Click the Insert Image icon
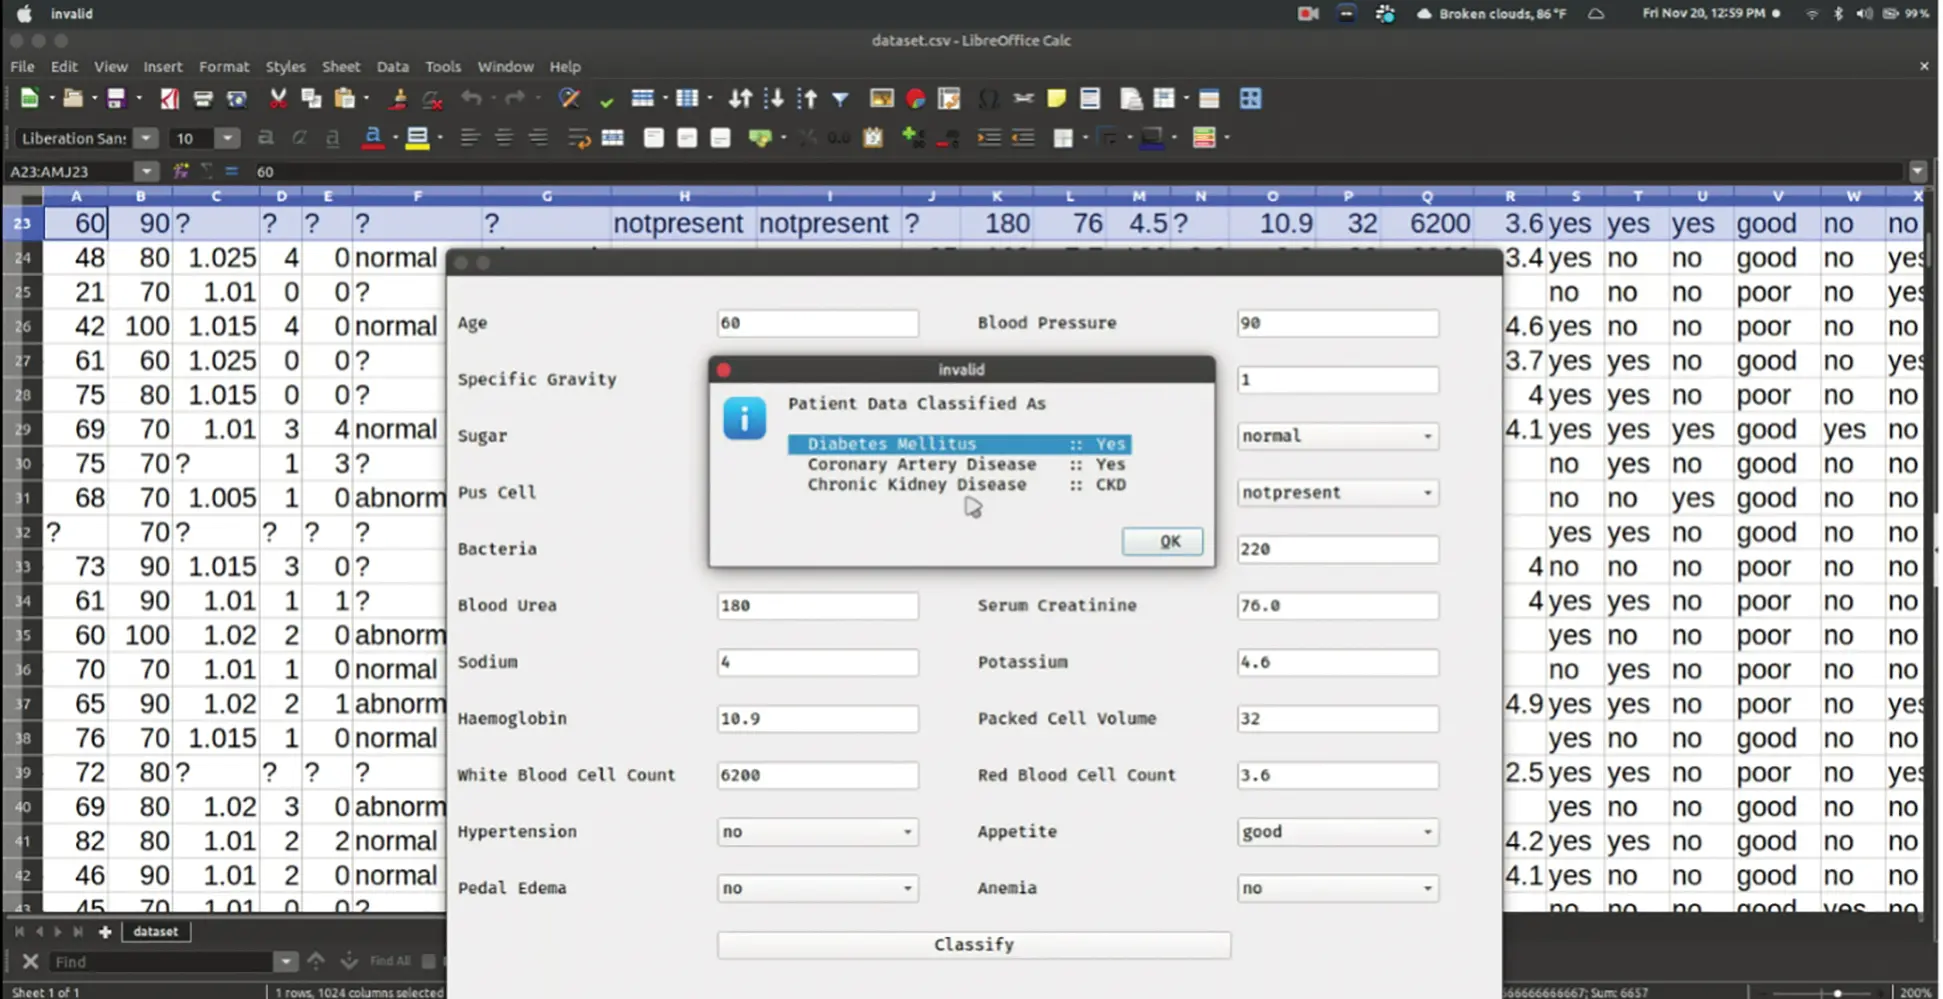Viewport: 1943px width, 999px height. (881, 99)
